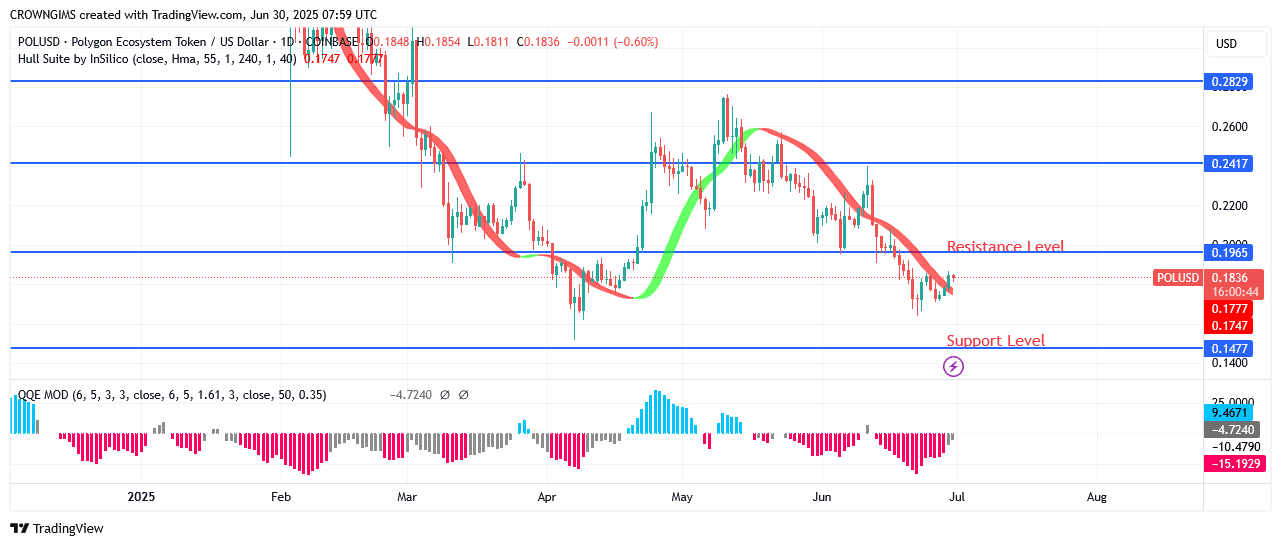Click the 0.2417 blue price axis label
This screenshot has width=1281, height=546.
[x=1229, y=163]
